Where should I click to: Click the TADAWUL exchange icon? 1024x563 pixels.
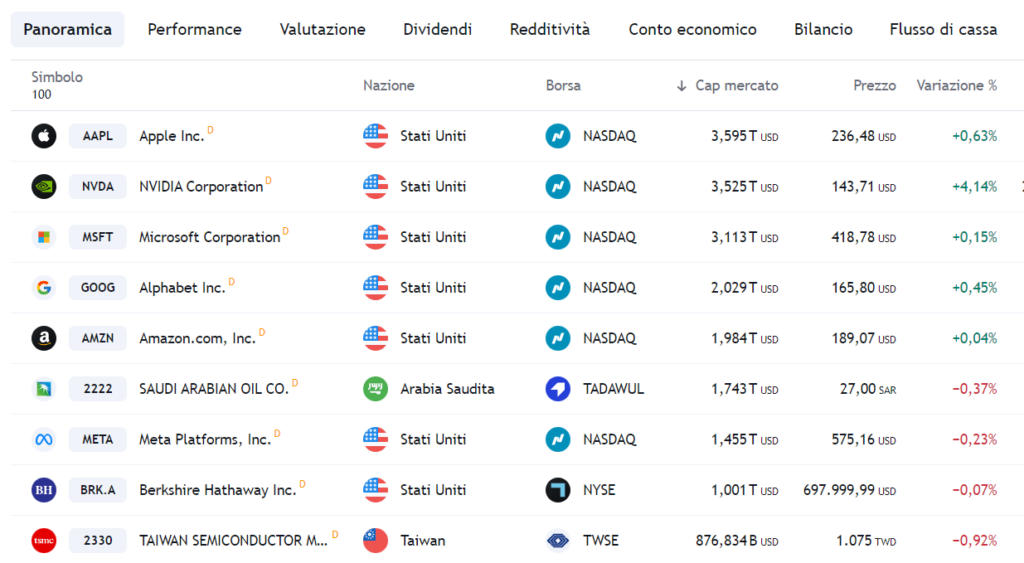(558, 388)
